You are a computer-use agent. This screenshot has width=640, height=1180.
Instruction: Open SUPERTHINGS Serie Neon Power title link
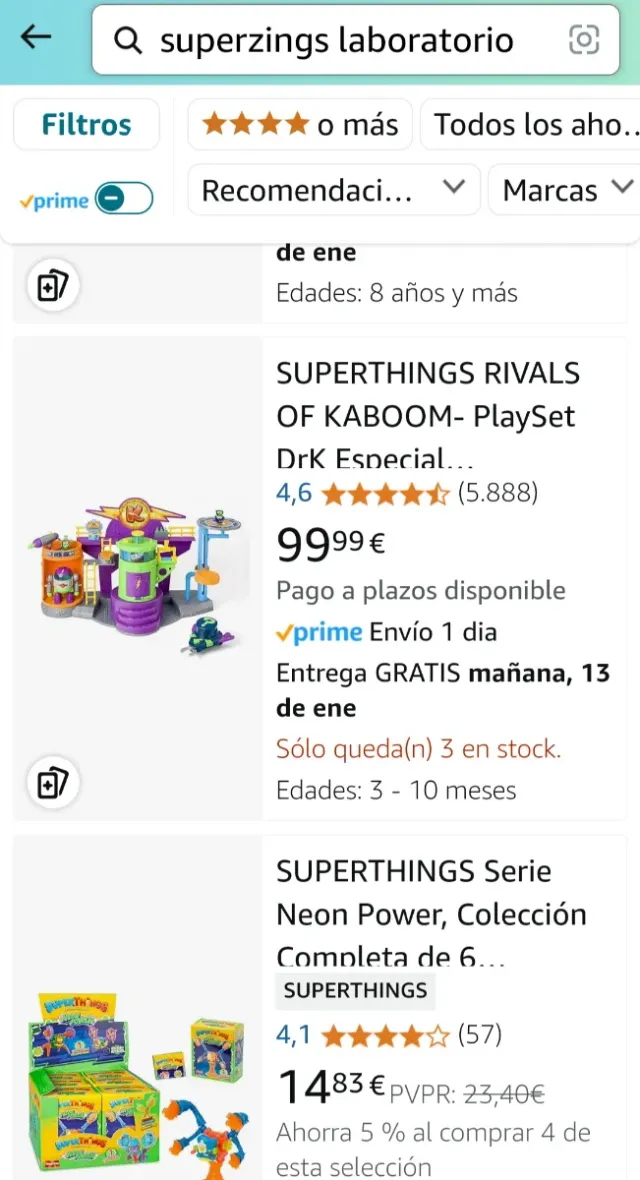(431, 913)
